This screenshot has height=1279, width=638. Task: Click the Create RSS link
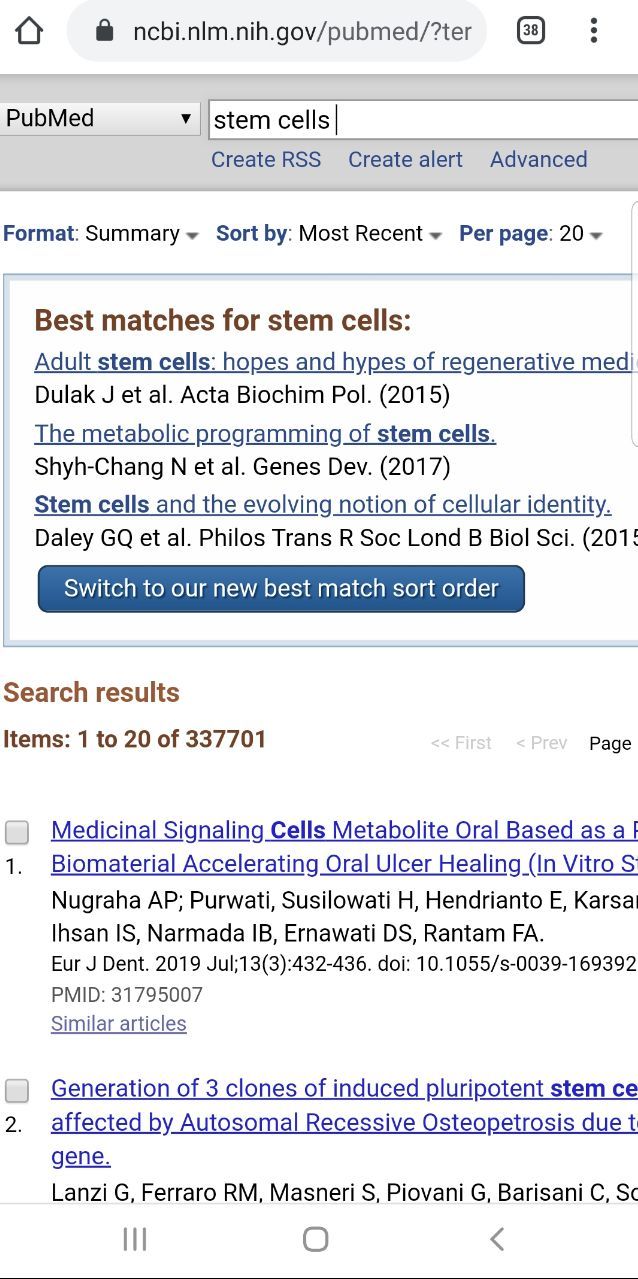pos(266,160)
